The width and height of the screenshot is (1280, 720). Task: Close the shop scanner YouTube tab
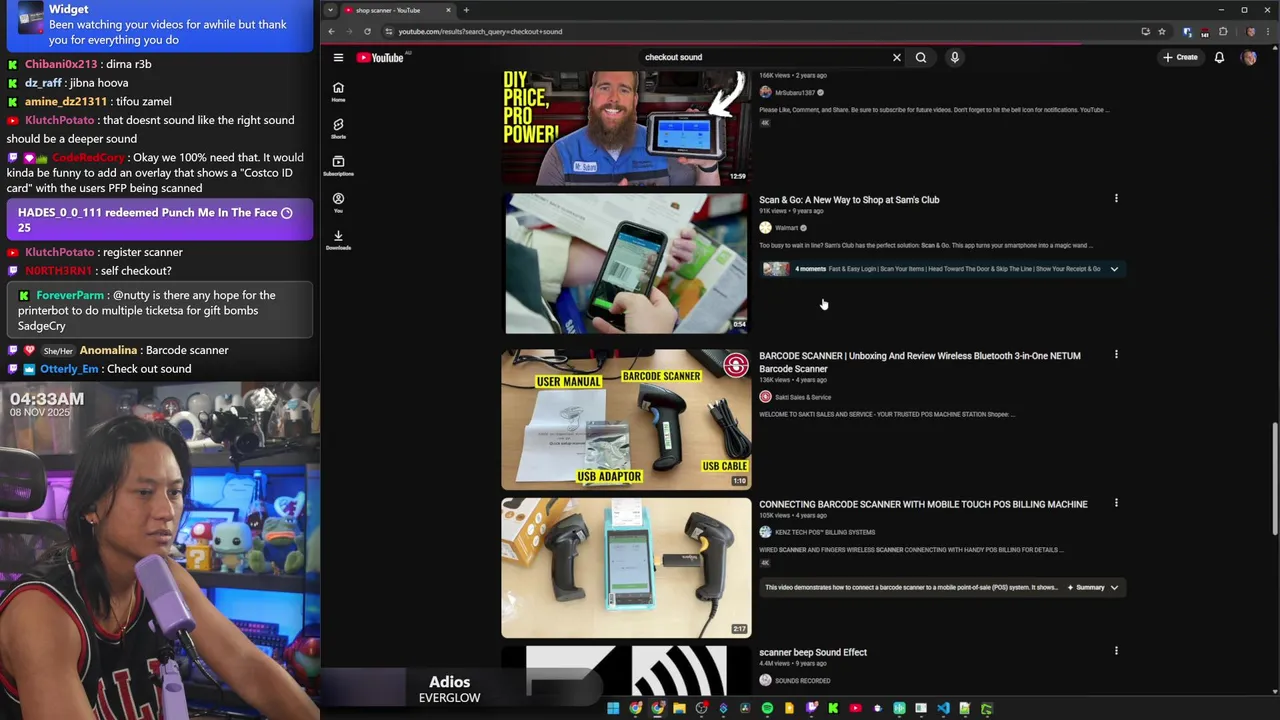[448, 10]
